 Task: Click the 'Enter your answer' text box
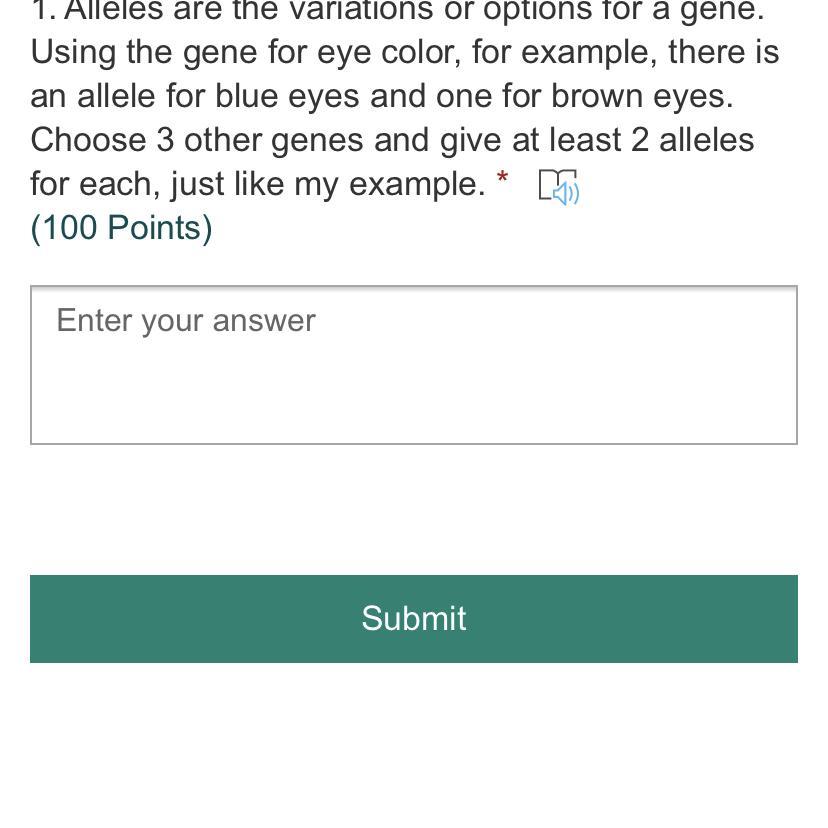414,365
